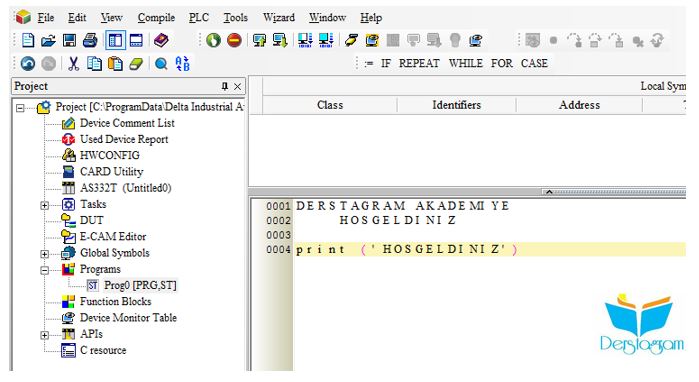Screen dimensions: 699x382
Task: Click the download to PLC monitor icon with down arrow
Action: point(280,41)
